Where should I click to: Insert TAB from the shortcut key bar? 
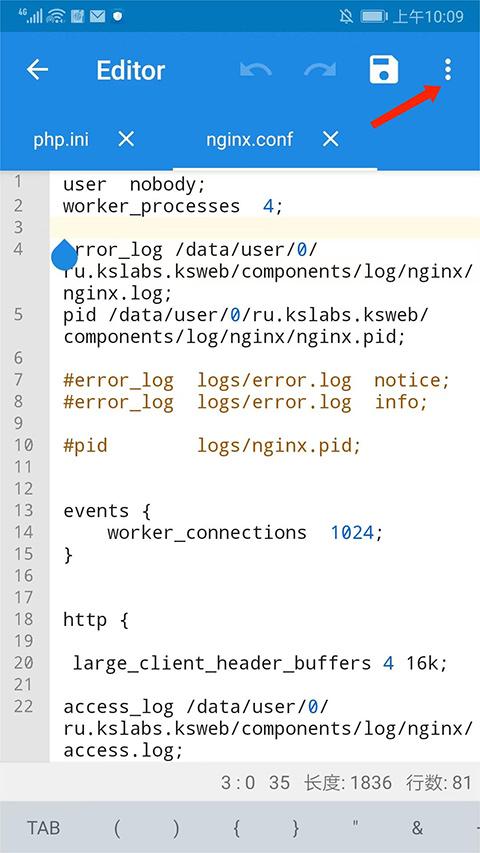tap(44, 828)
